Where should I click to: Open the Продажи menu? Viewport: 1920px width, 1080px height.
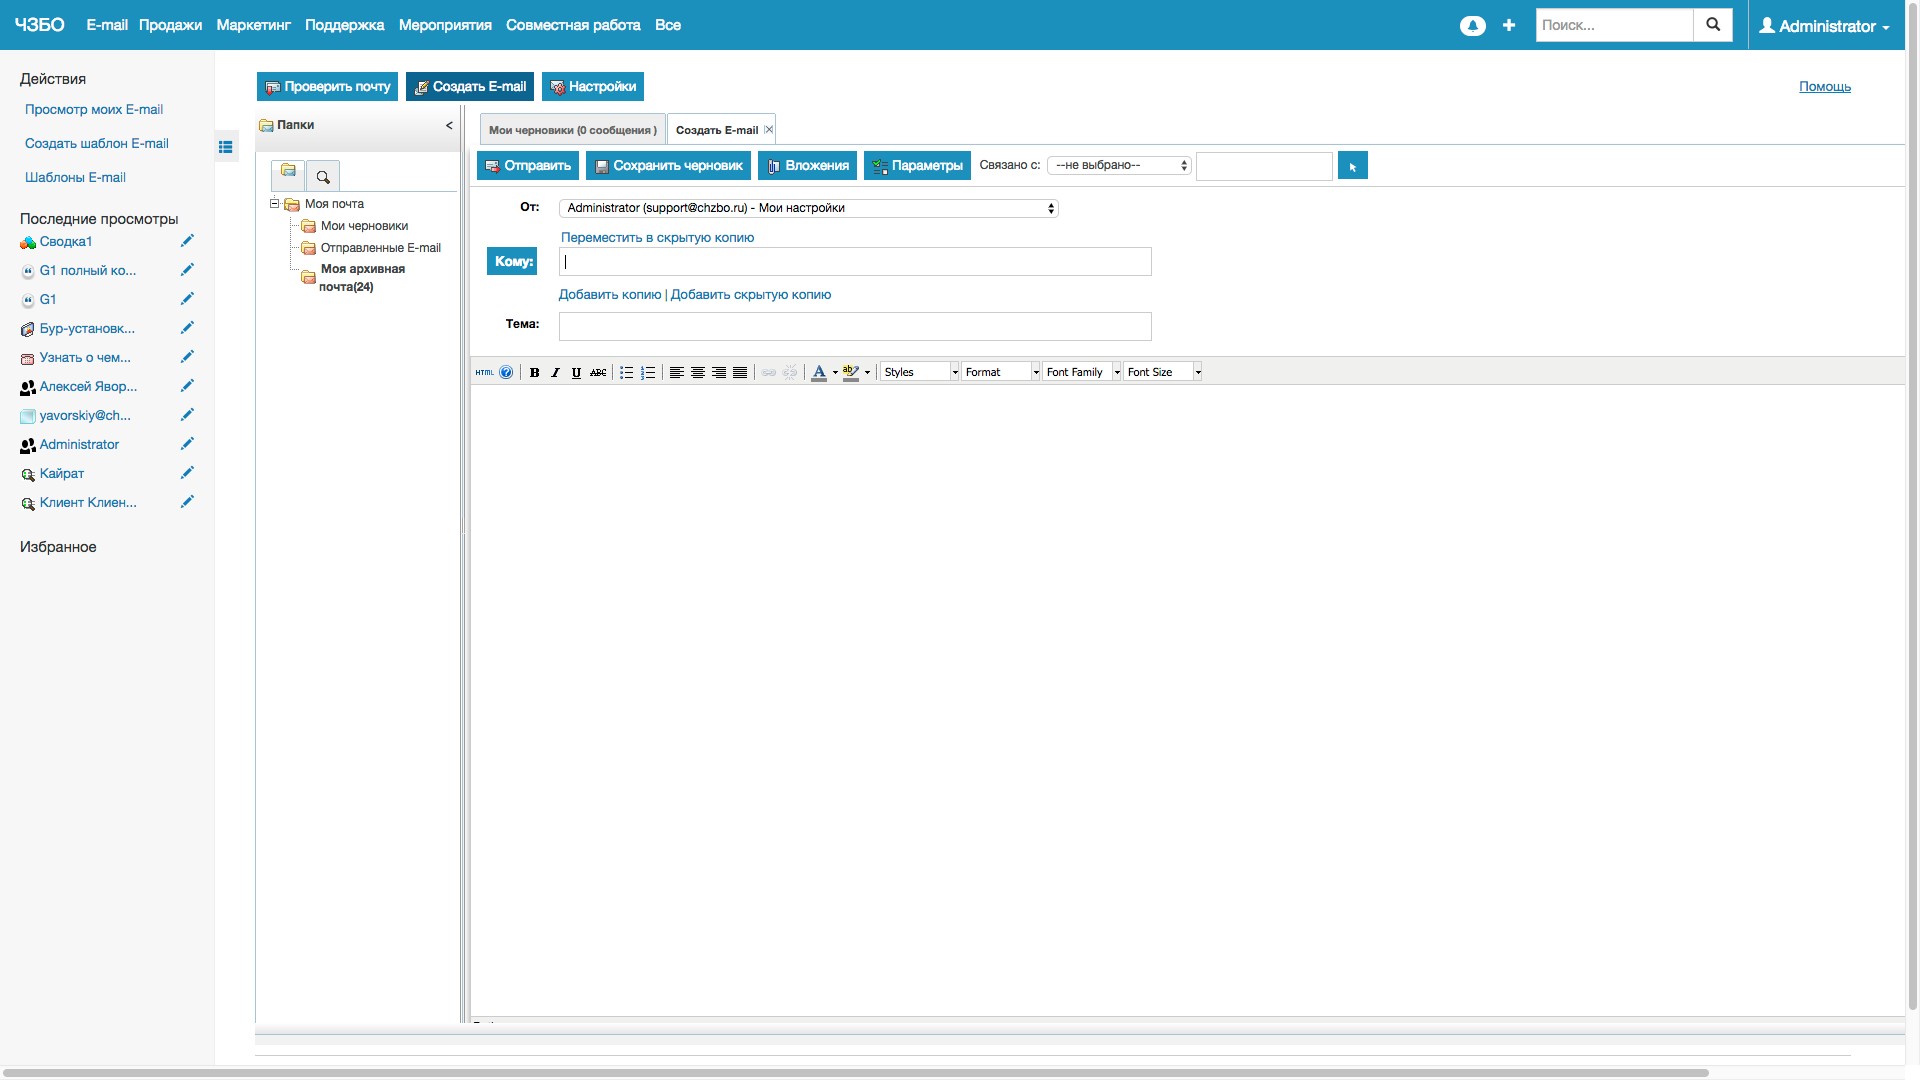pyautogui.click(x=170, y=25)
